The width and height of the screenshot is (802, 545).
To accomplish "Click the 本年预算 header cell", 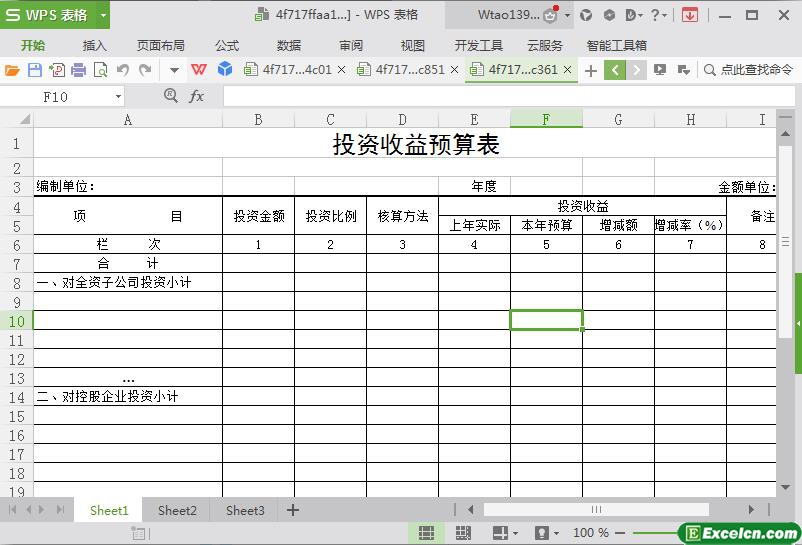I will (x=546, y=225).
